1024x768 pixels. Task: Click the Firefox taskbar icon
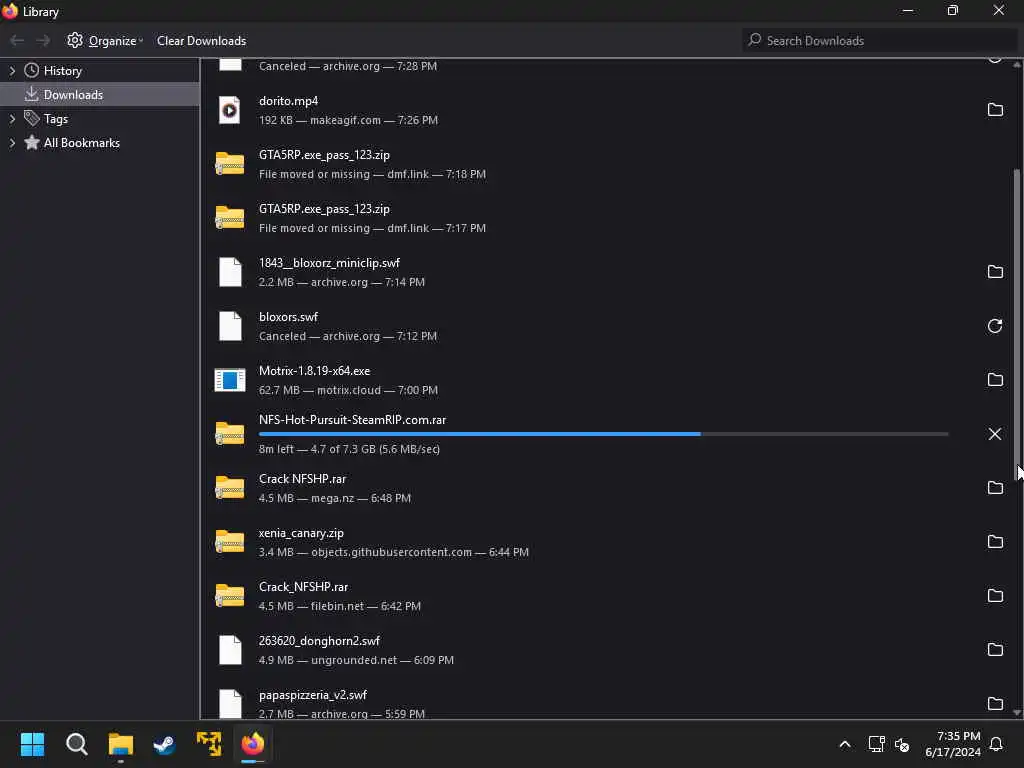(253, 744)
